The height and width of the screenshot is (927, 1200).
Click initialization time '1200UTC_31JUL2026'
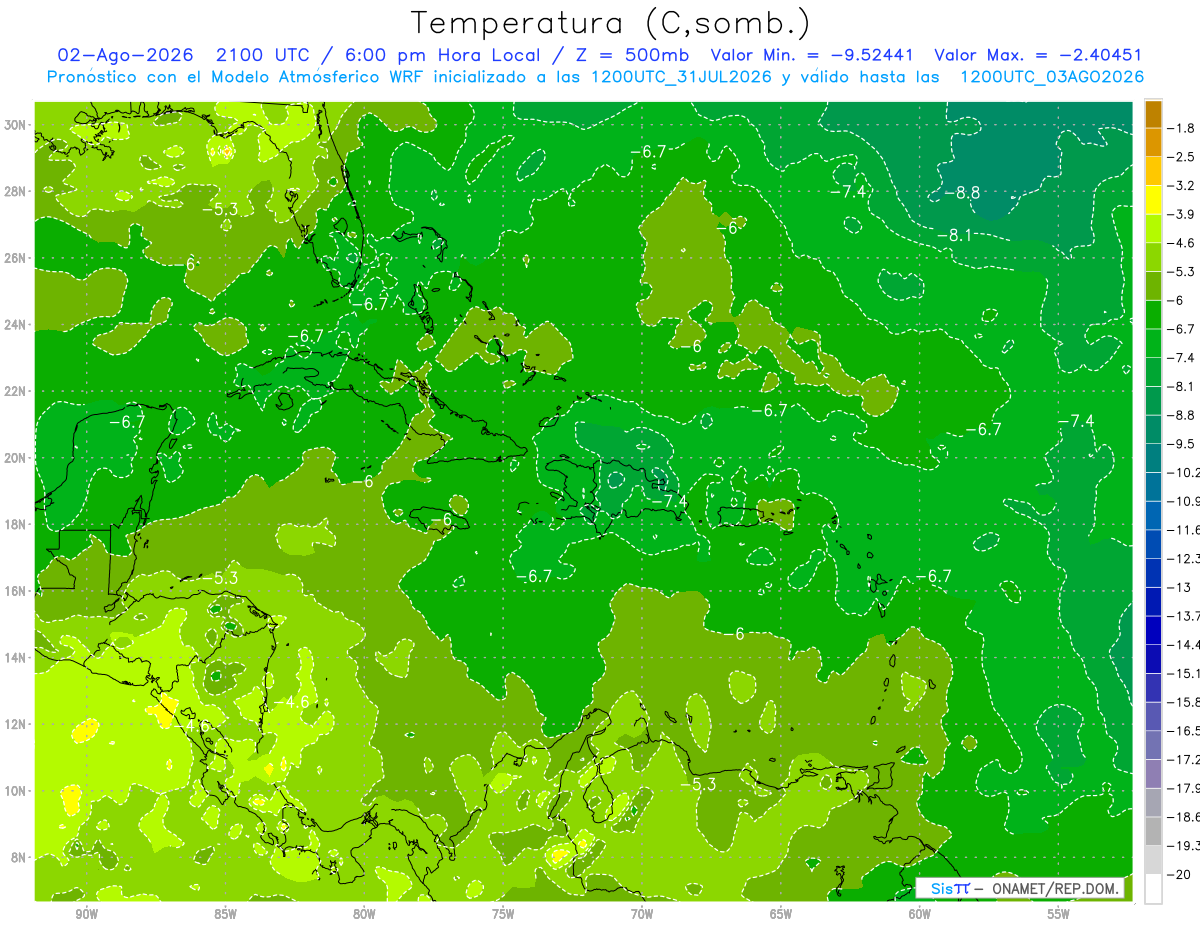pos(681,77)
